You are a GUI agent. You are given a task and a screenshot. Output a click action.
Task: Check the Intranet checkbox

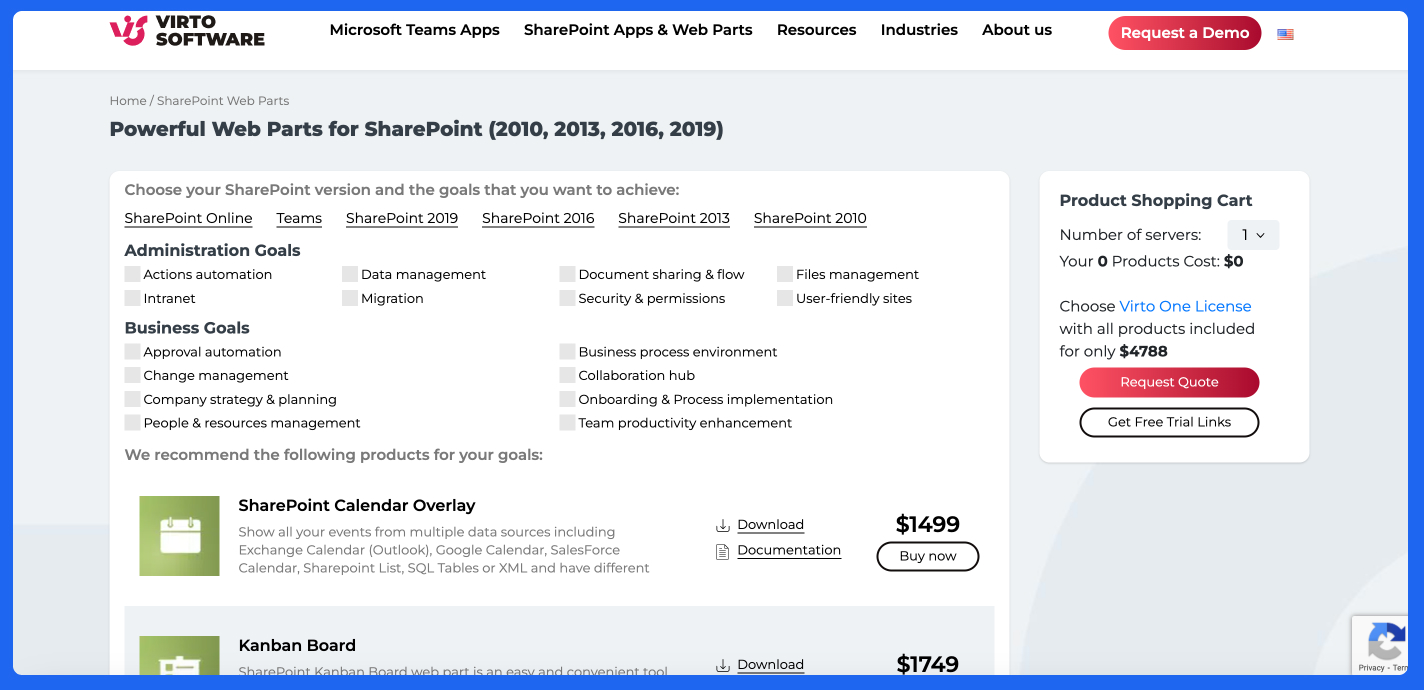132,298
